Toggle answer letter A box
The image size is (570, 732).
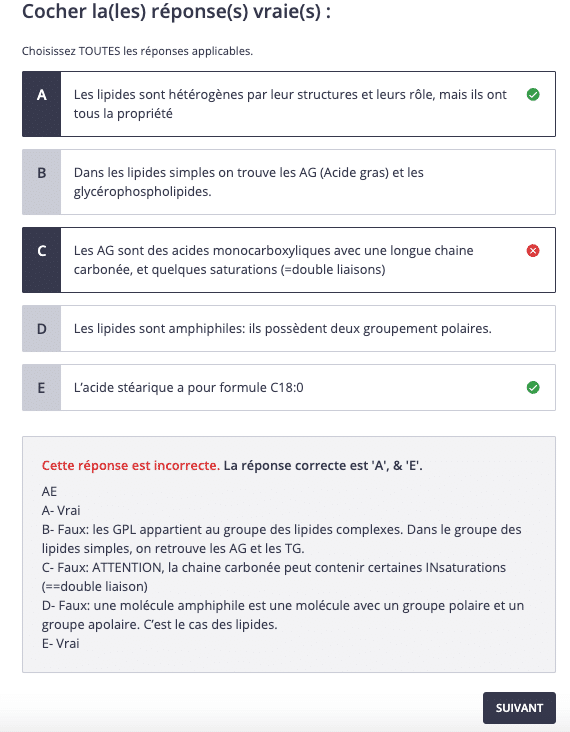pos(42,104)
